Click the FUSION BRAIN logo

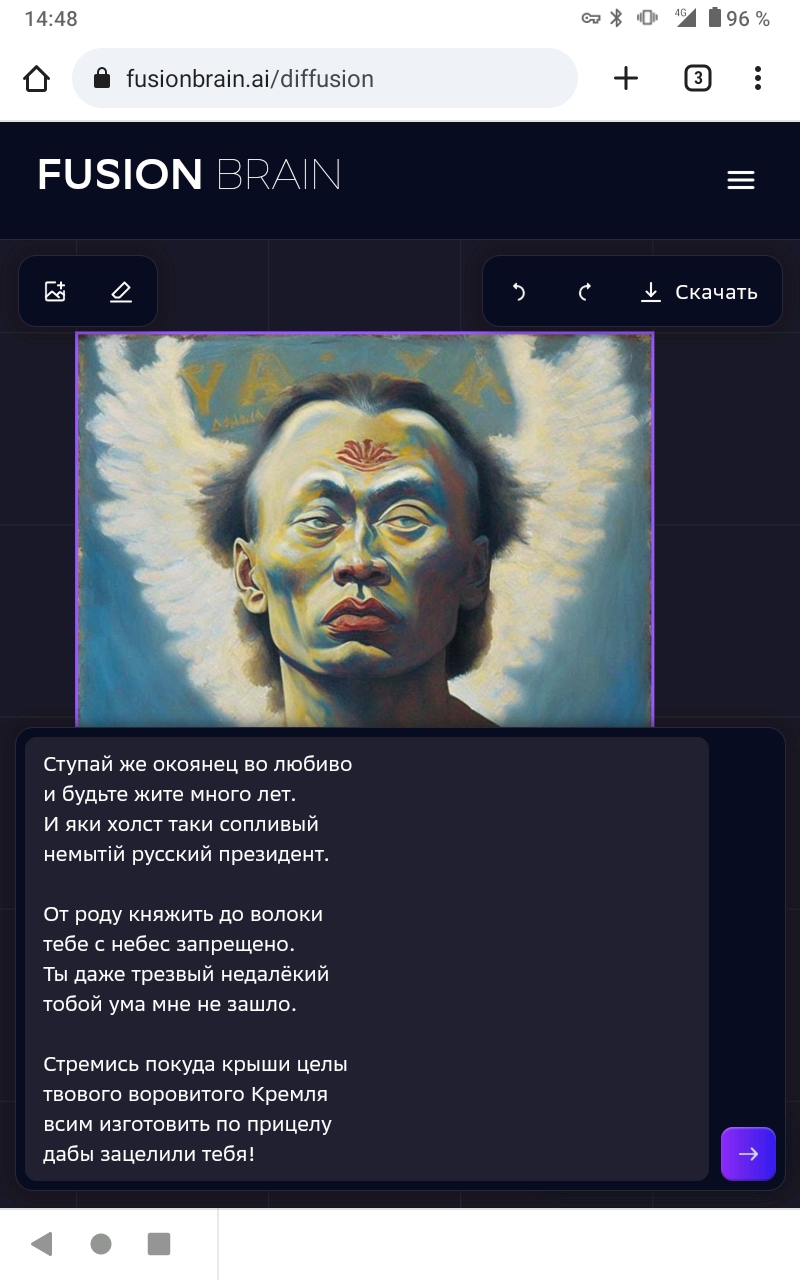click(x=189, y=175)
